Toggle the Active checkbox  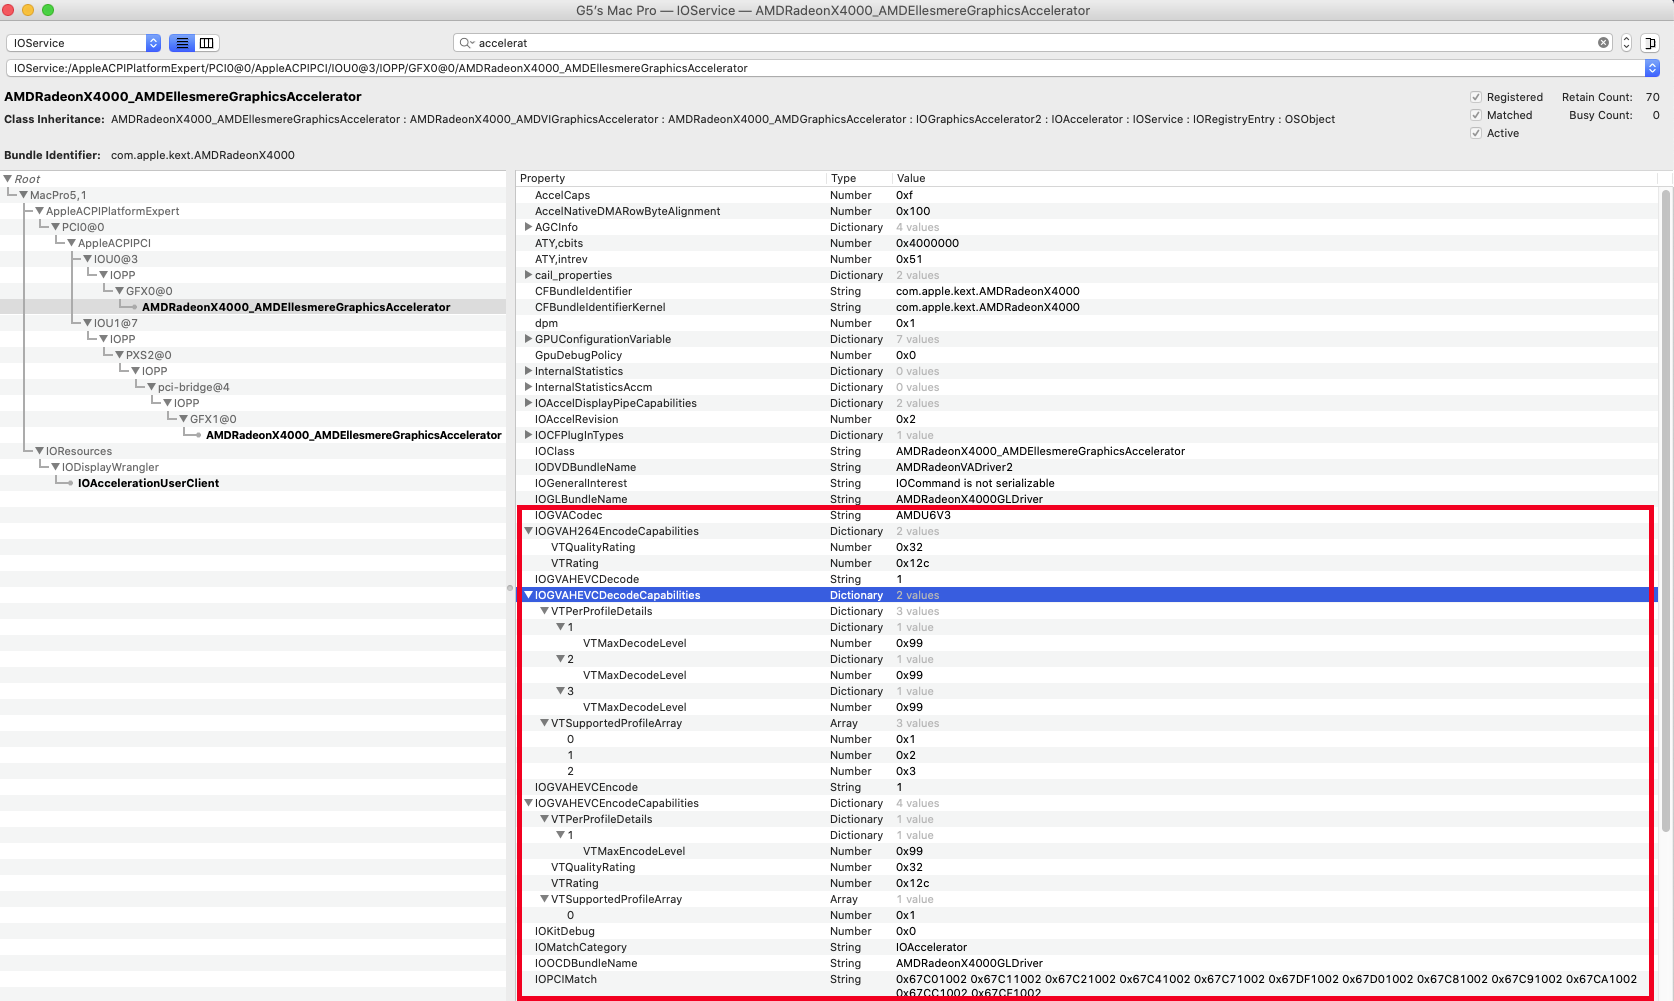click(1476, 133)
